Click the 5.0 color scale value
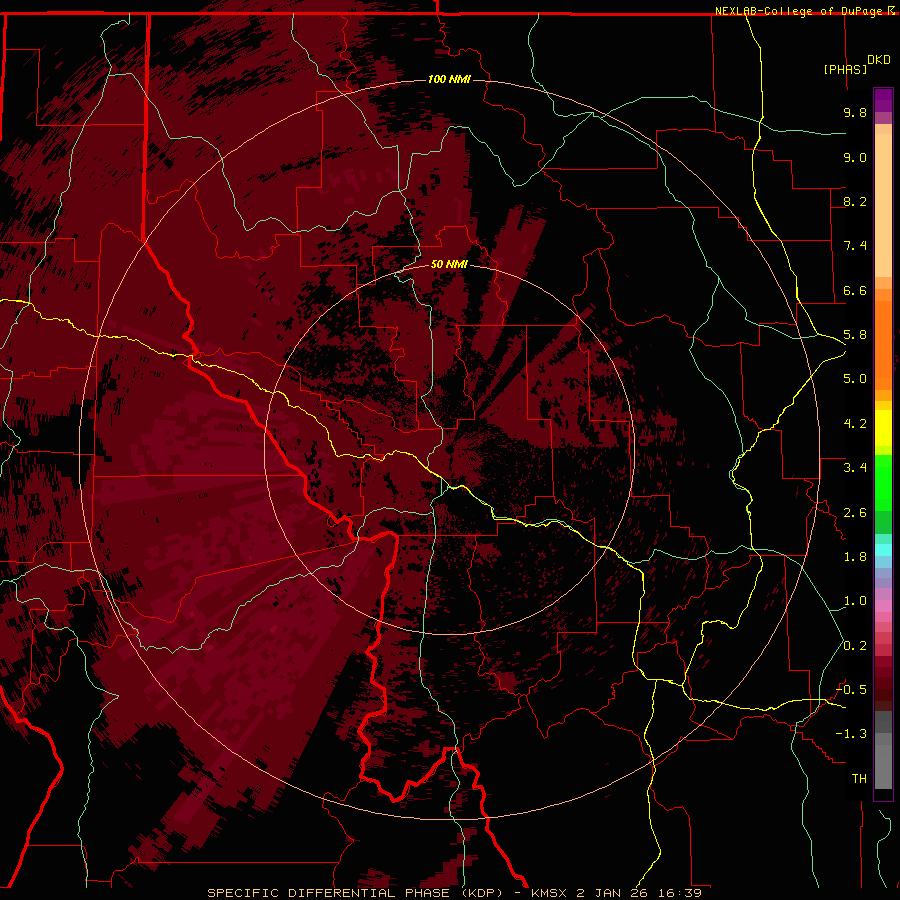Screen dimensions: 900x900 click(855, 379)
